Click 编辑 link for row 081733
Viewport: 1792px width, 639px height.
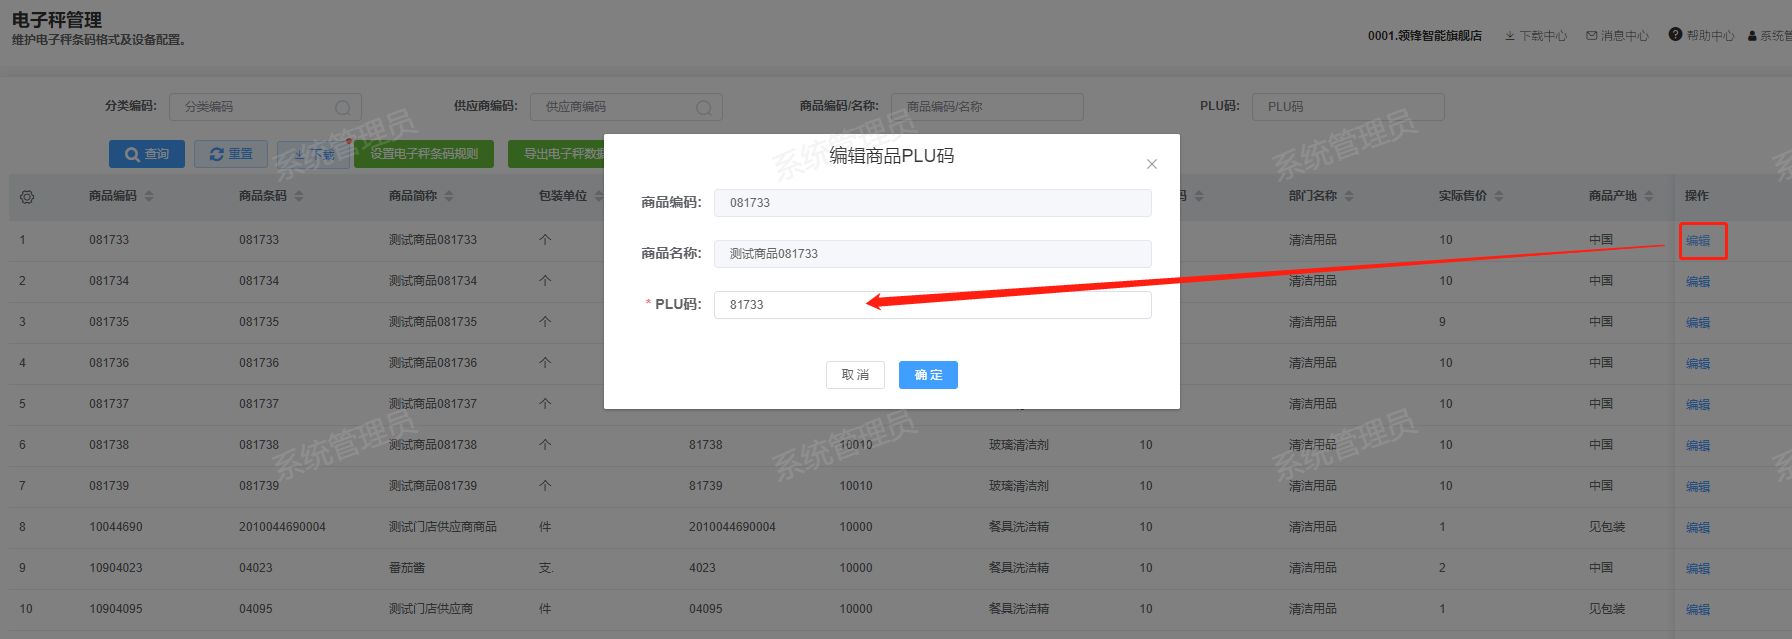click(1698, 241)
